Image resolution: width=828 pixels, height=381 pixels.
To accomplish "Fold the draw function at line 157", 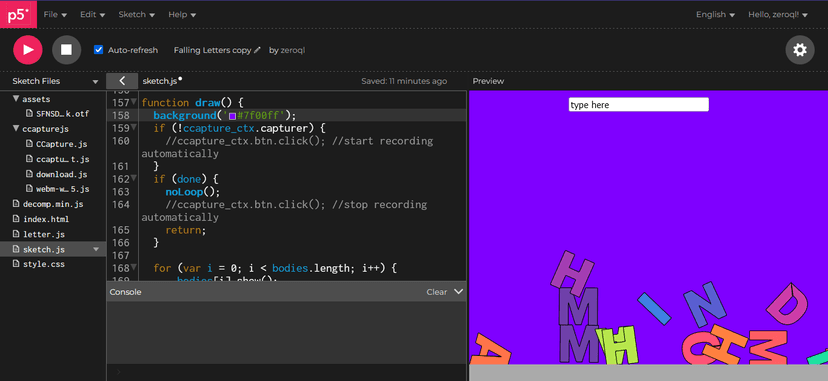I will (134, 102).
